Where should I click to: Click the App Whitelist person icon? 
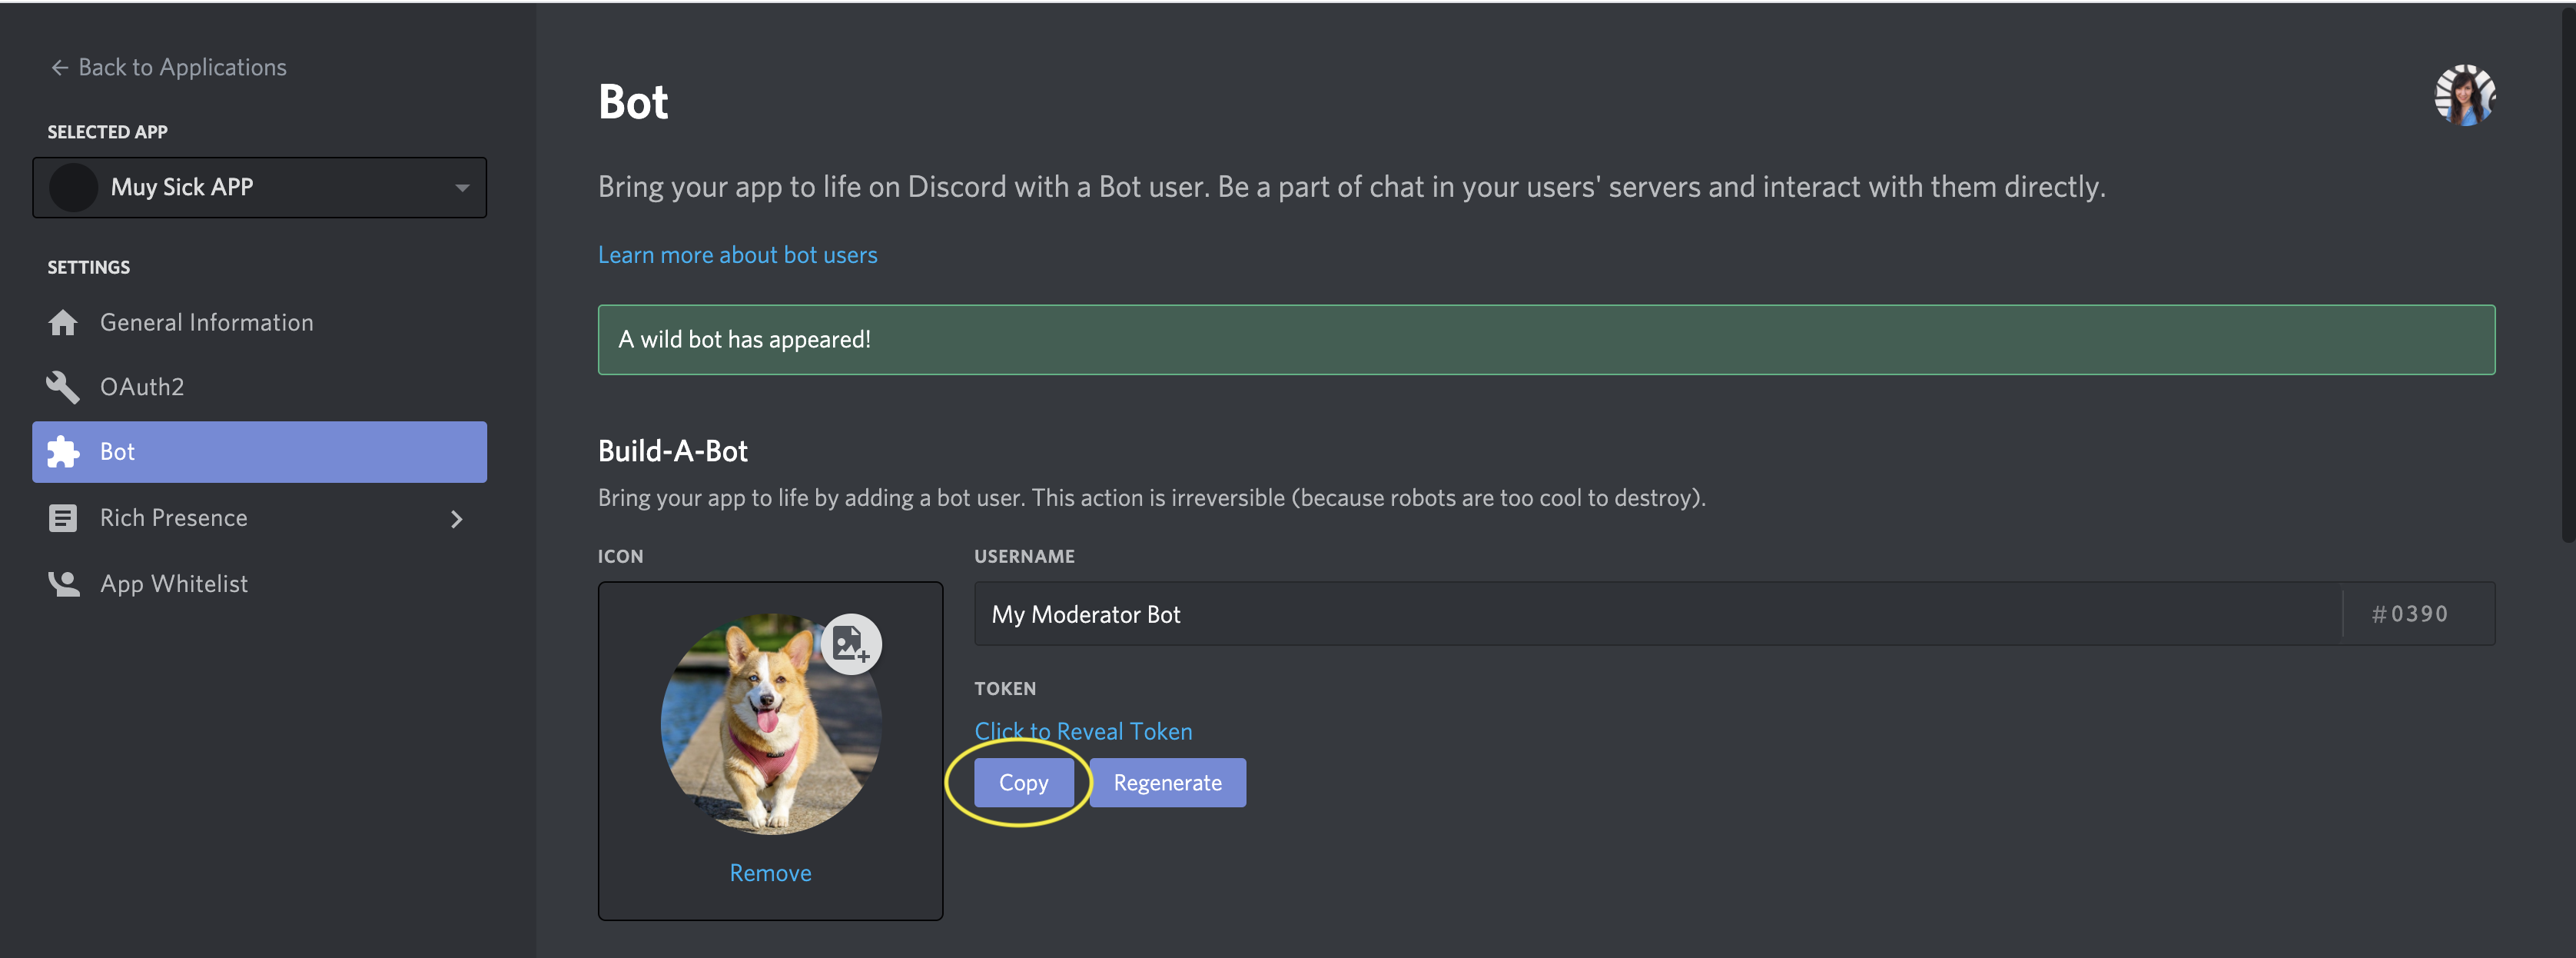tap(62, 582)
